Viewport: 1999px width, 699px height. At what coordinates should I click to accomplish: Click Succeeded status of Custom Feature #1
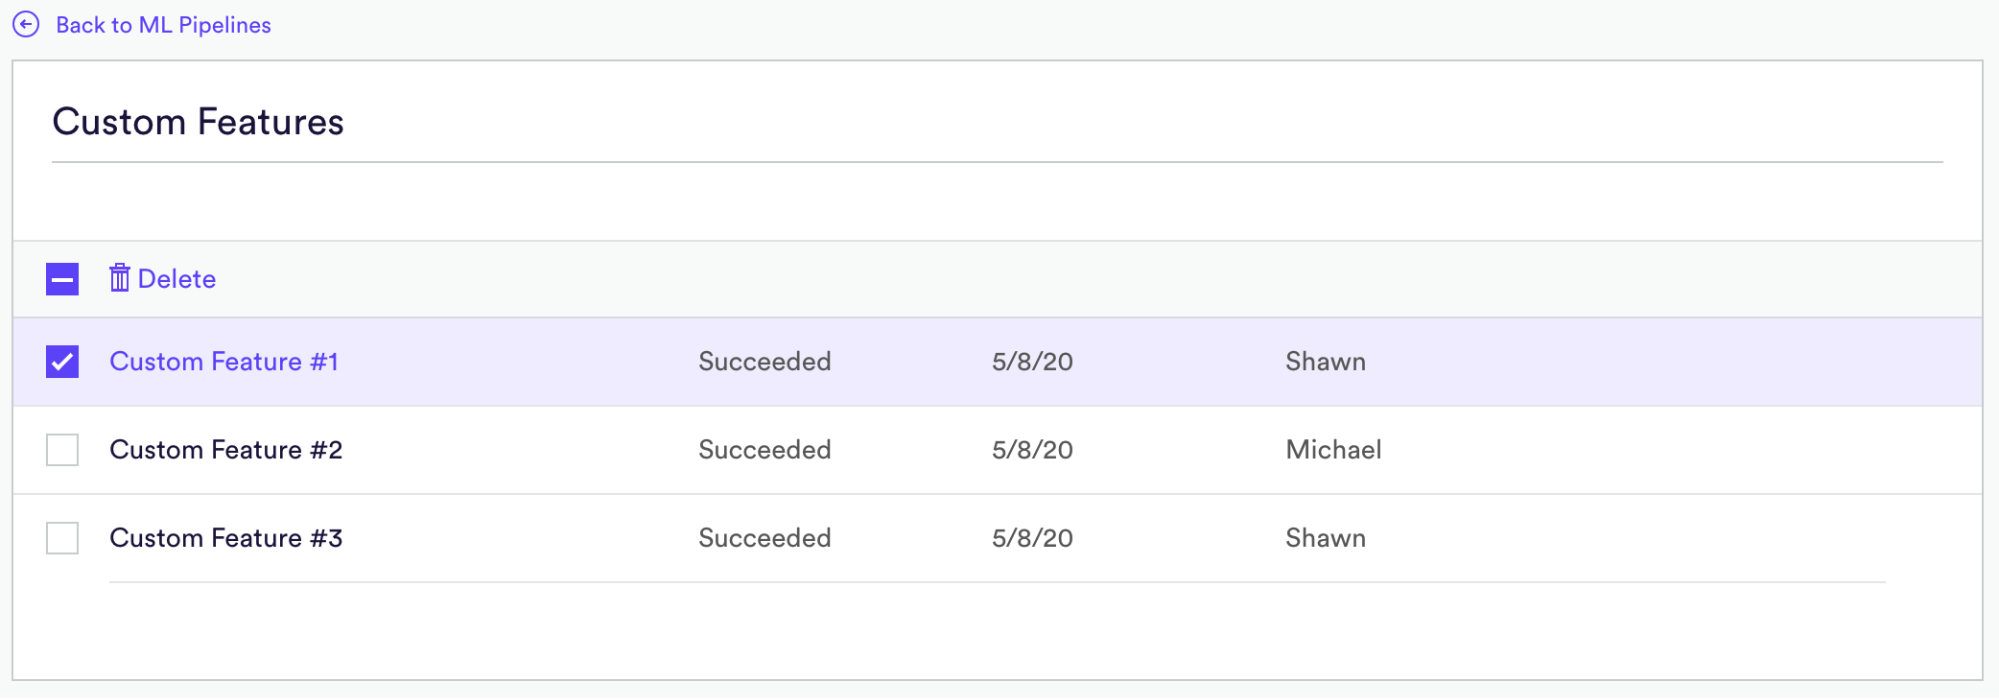[x=765, y=362]
